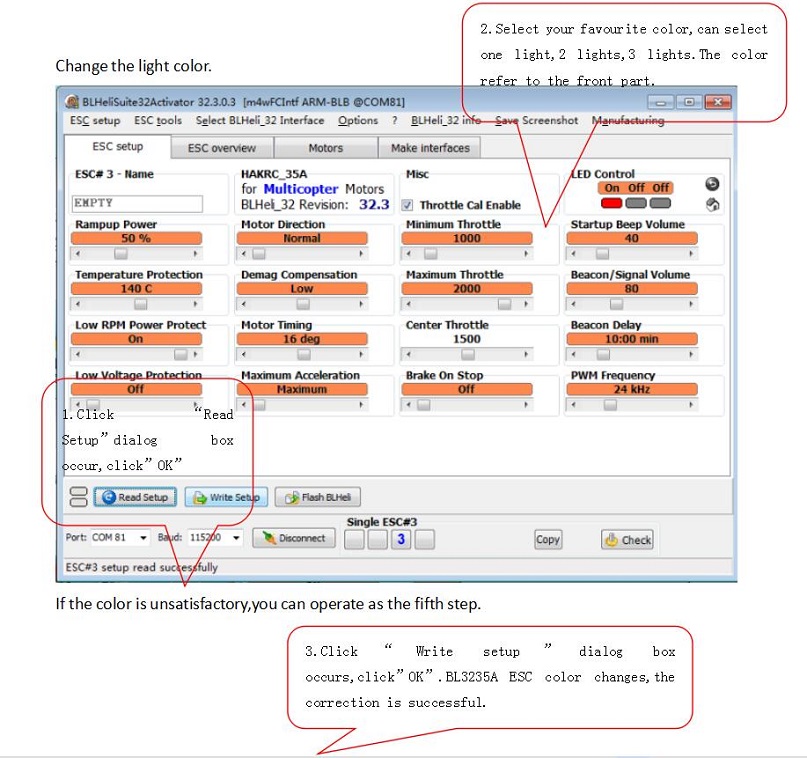
Task: Toggle the second LED Off switch
Action: (636, 188)
